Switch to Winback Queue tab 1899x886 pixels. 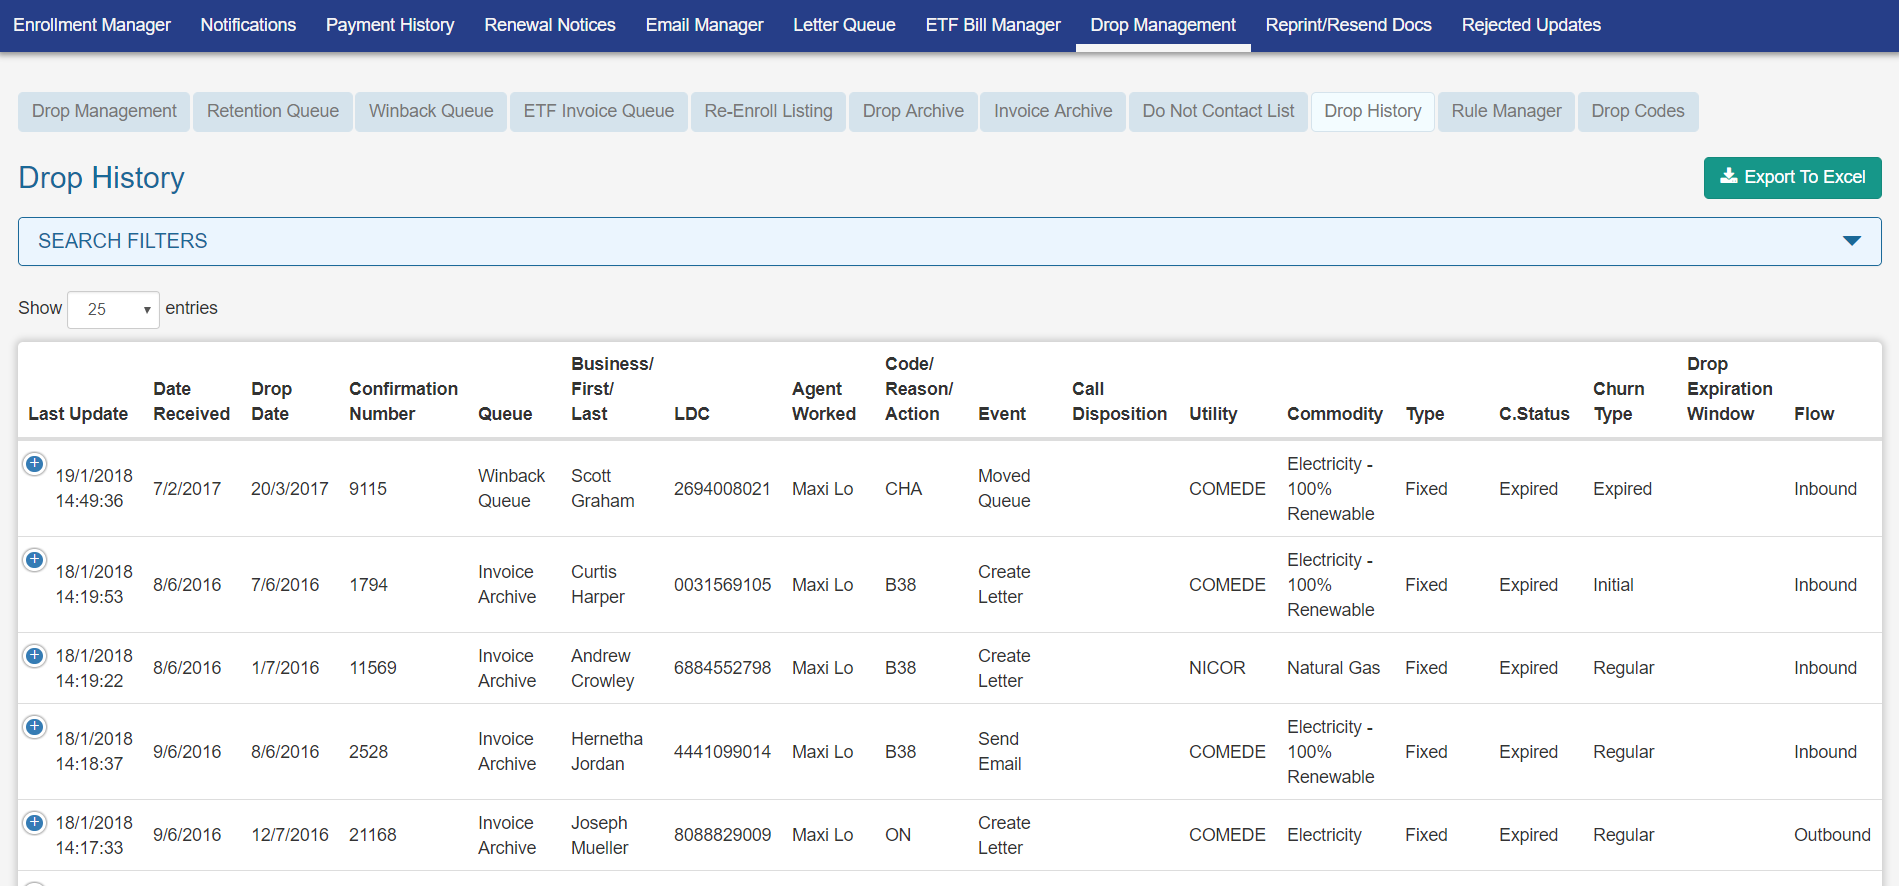[x=431, y=111]
